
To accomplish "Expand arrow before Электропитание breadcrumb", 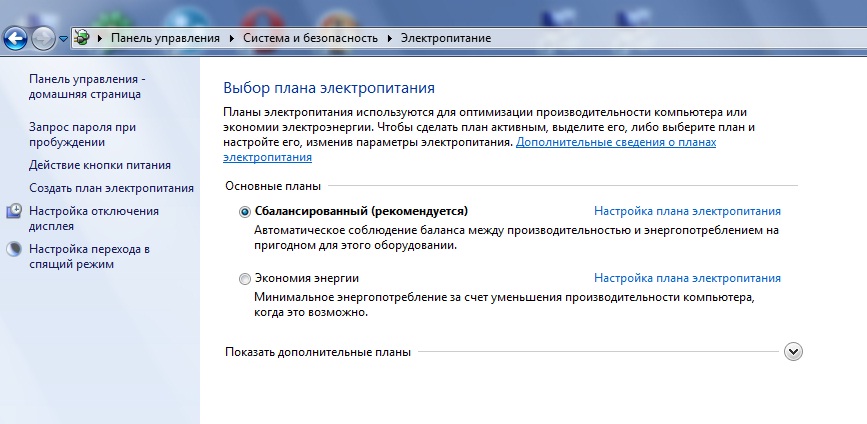I will (390, 39).
